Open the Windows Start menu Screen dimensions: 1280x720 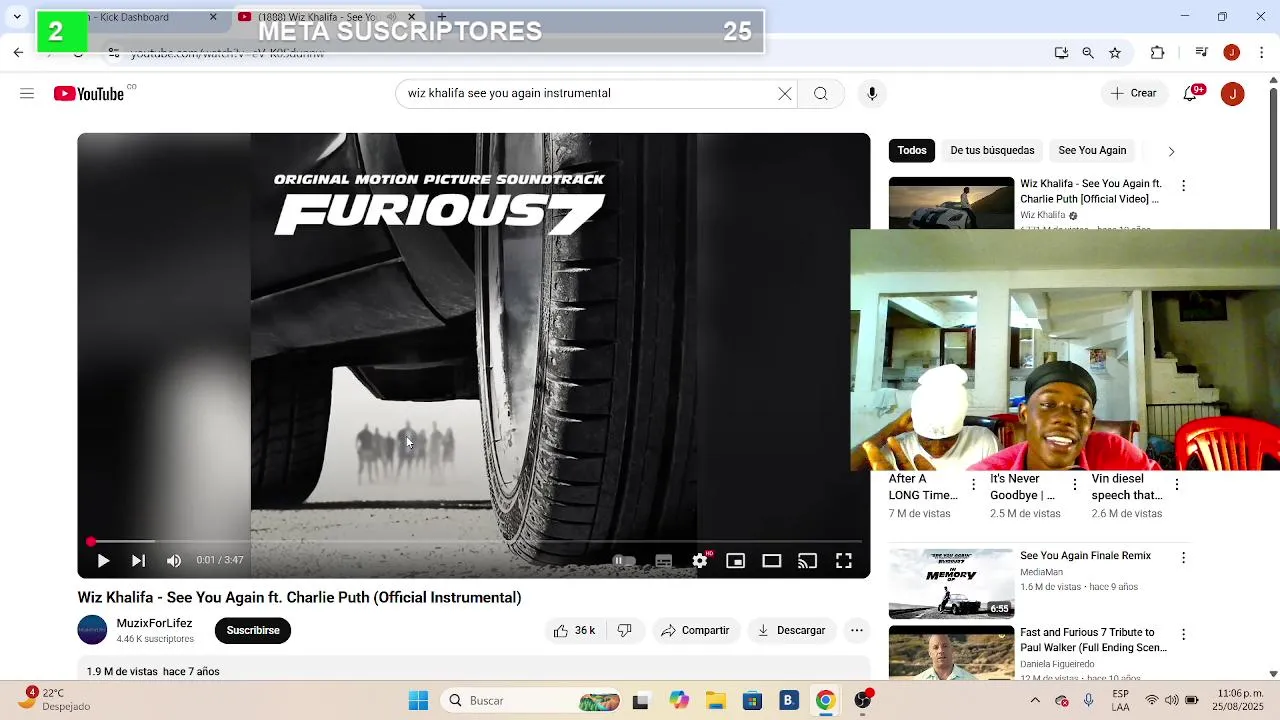tap(418, 701)
